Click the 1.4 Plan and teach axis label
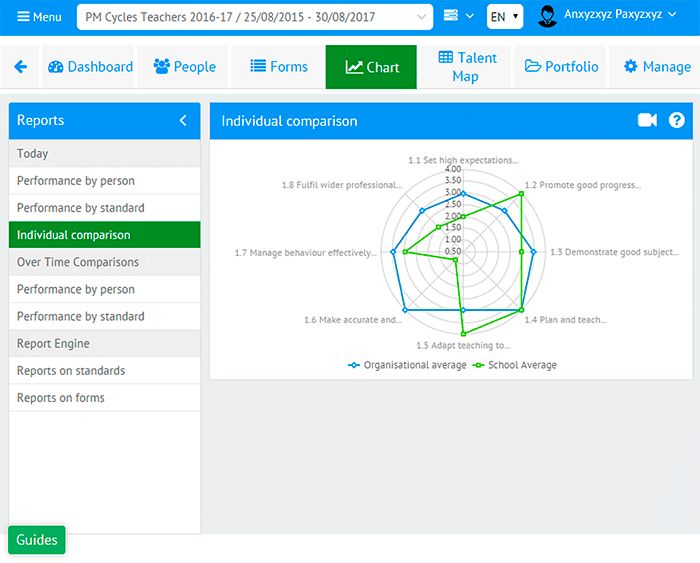Image resolution: width=700 pixels, height=563 pixels. tap(566, 320)
